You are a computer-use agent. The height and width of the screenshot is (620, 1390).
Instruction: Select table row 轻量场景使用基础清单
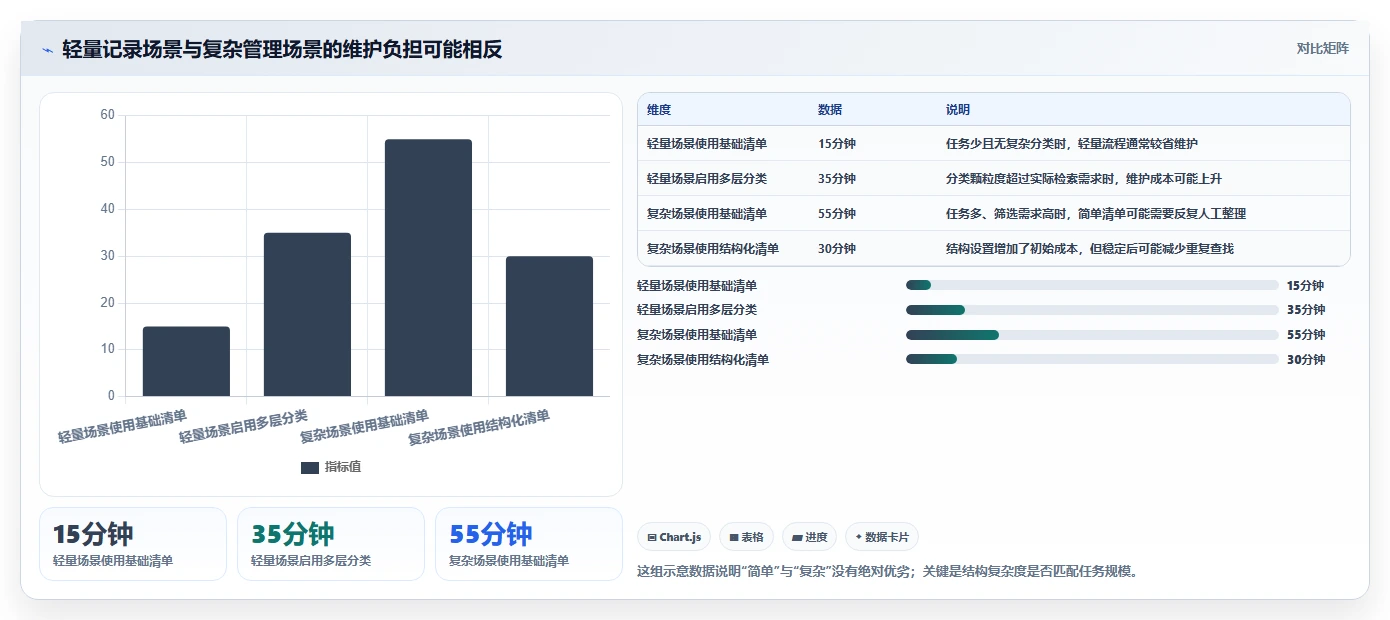pos(993,143)
